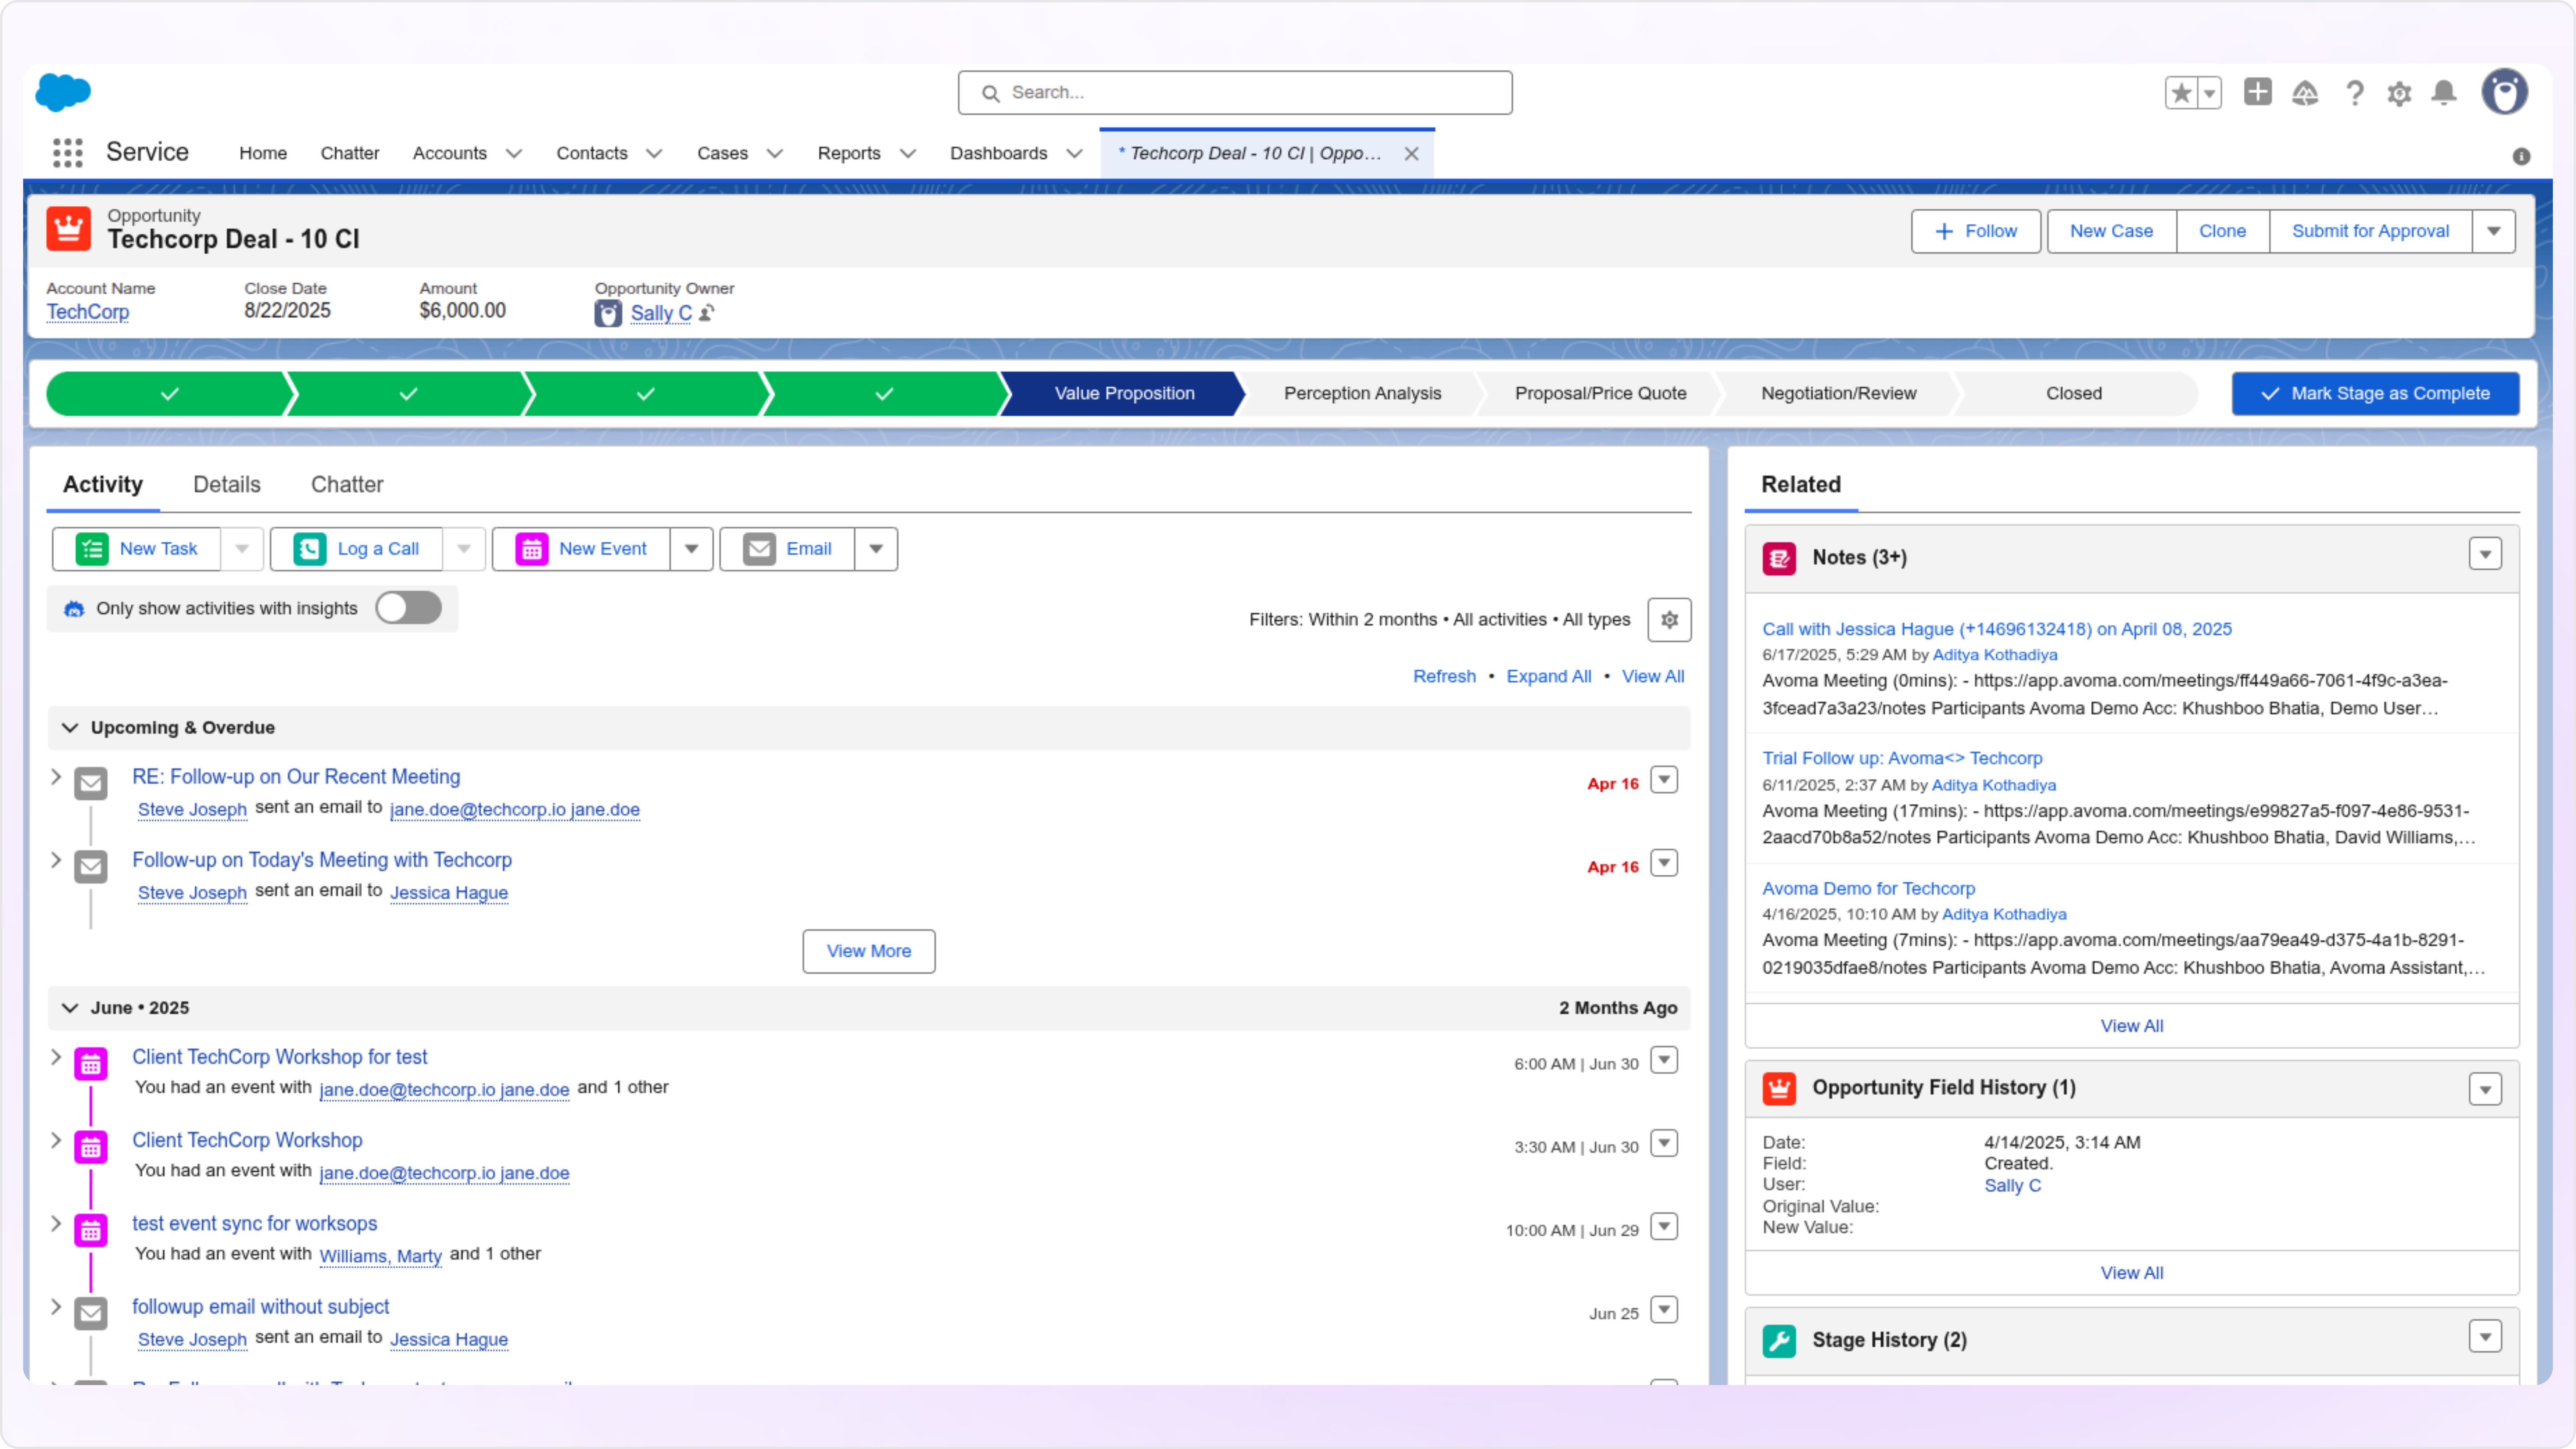
Task: Click event icon for test event sync for worksops
Action: [91, 1231]
